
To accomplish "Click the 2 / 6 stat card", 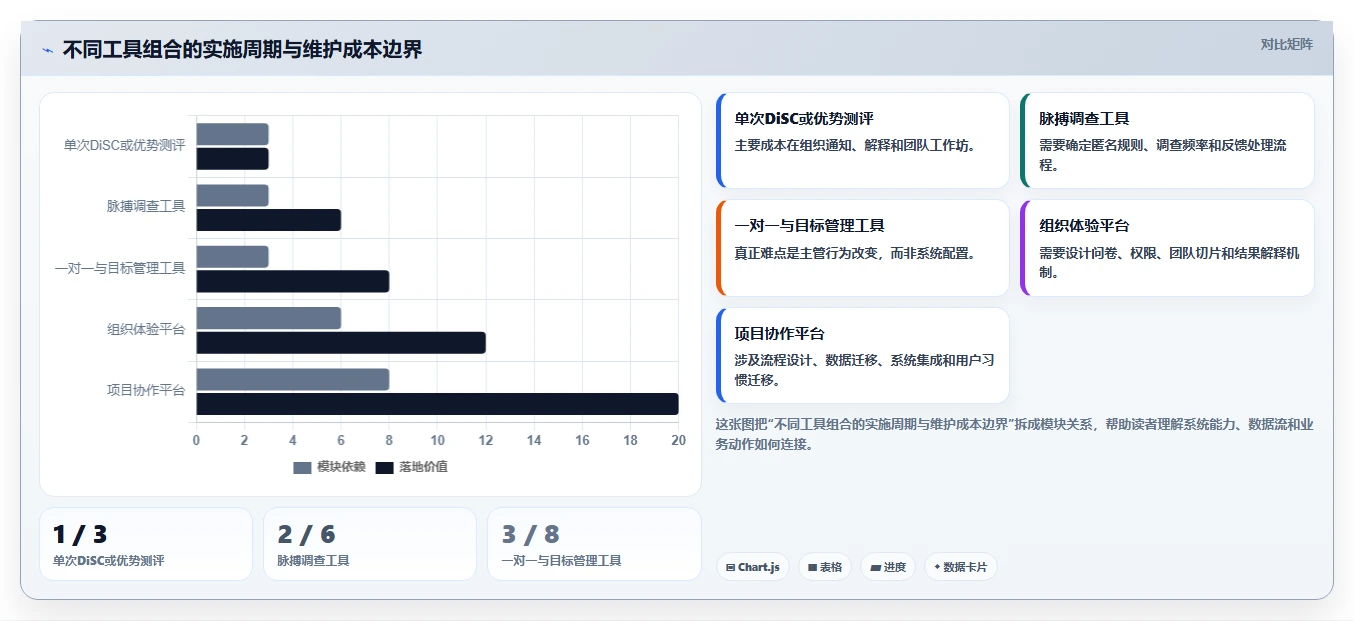I will (370, 544).
